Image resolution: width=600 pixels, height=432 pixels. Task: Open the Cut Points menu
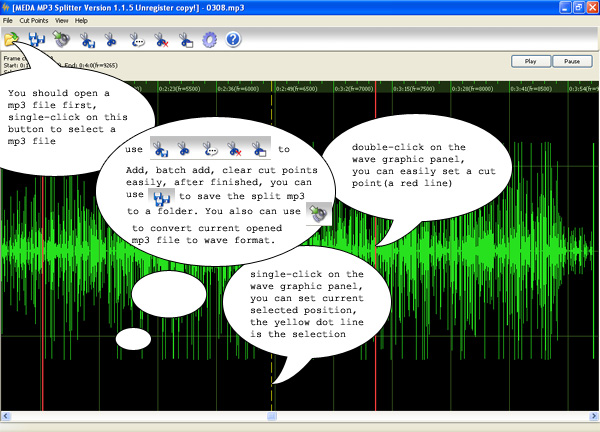(34, 21)
